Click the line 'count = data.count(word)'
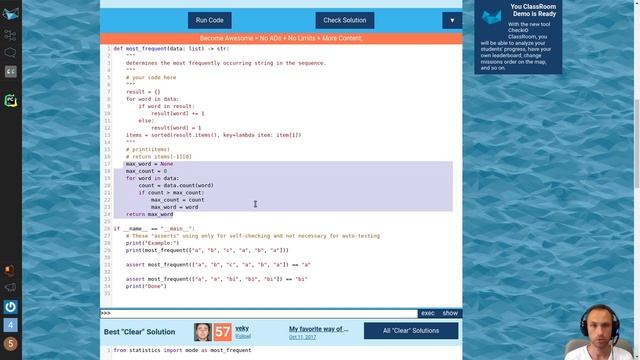This screenshot has width=640, height=360. pyautogui.click(x=176, y=185)
